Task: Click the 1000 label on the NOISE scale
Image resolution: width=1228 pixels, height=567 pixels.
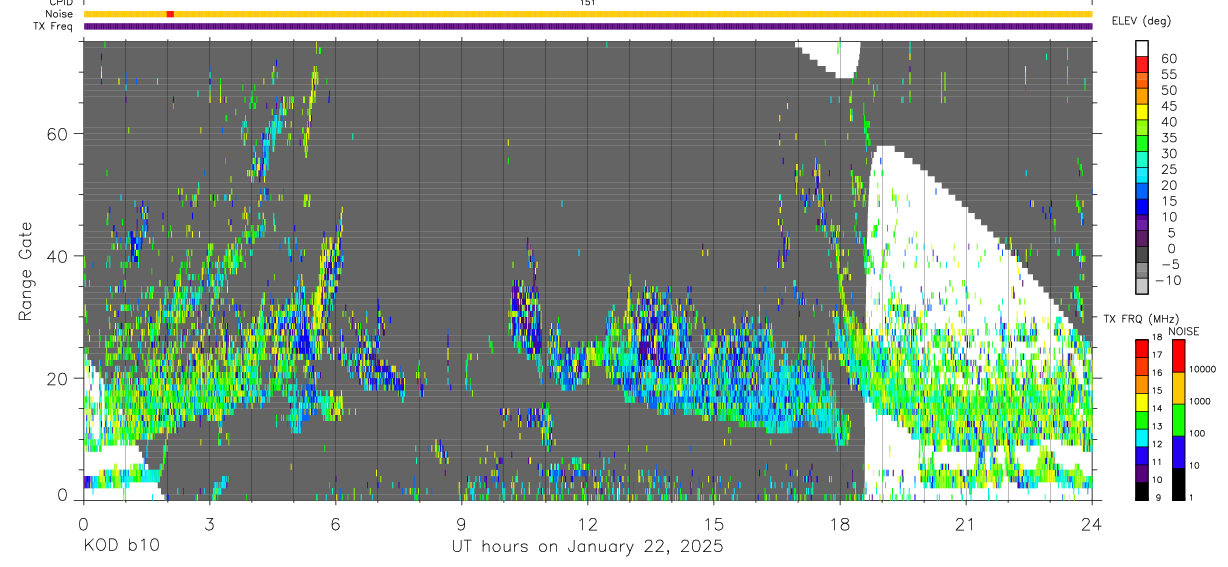Action: (x=1201, y=401)
